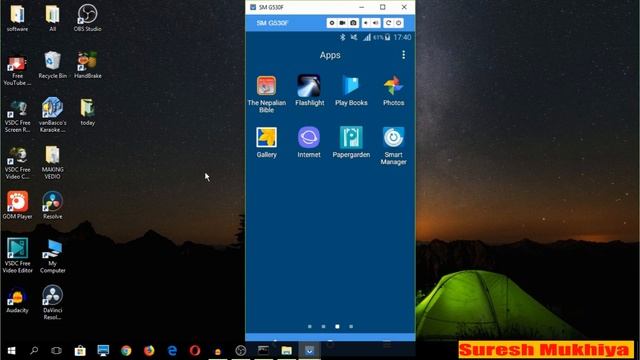Select VSDC Free Video Capture shortcut

click(x=17, y=162)
